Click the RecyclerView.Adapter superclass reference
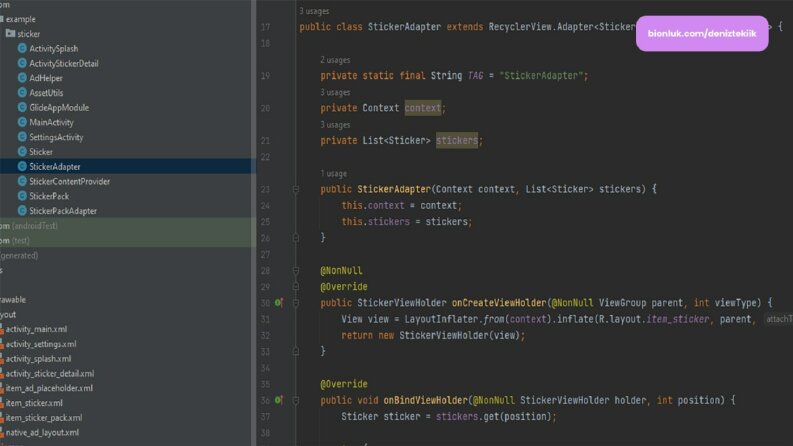This screenshot has height=446, width=793. tap(540, 27)
